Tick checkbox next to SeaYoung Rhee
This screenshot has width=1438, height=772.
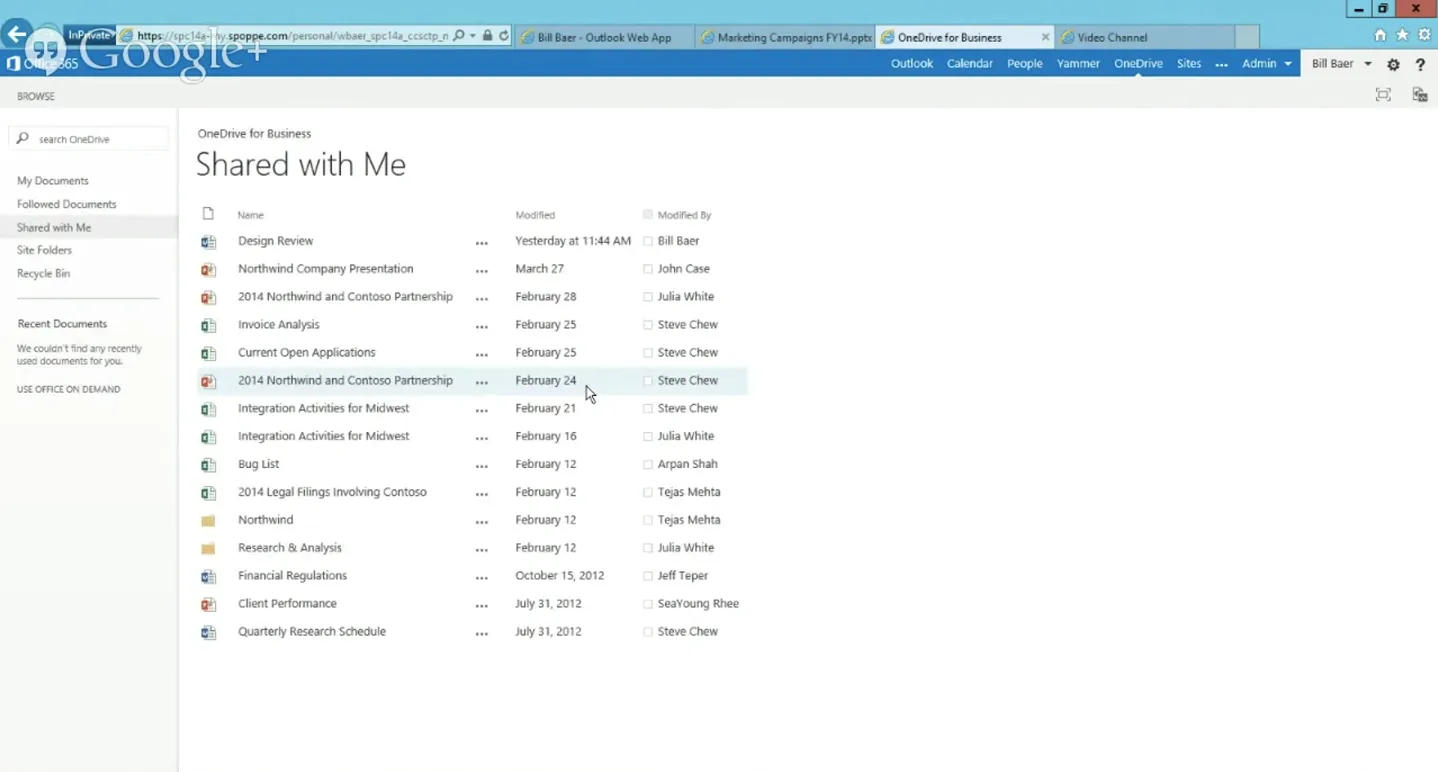coord(648,604)
